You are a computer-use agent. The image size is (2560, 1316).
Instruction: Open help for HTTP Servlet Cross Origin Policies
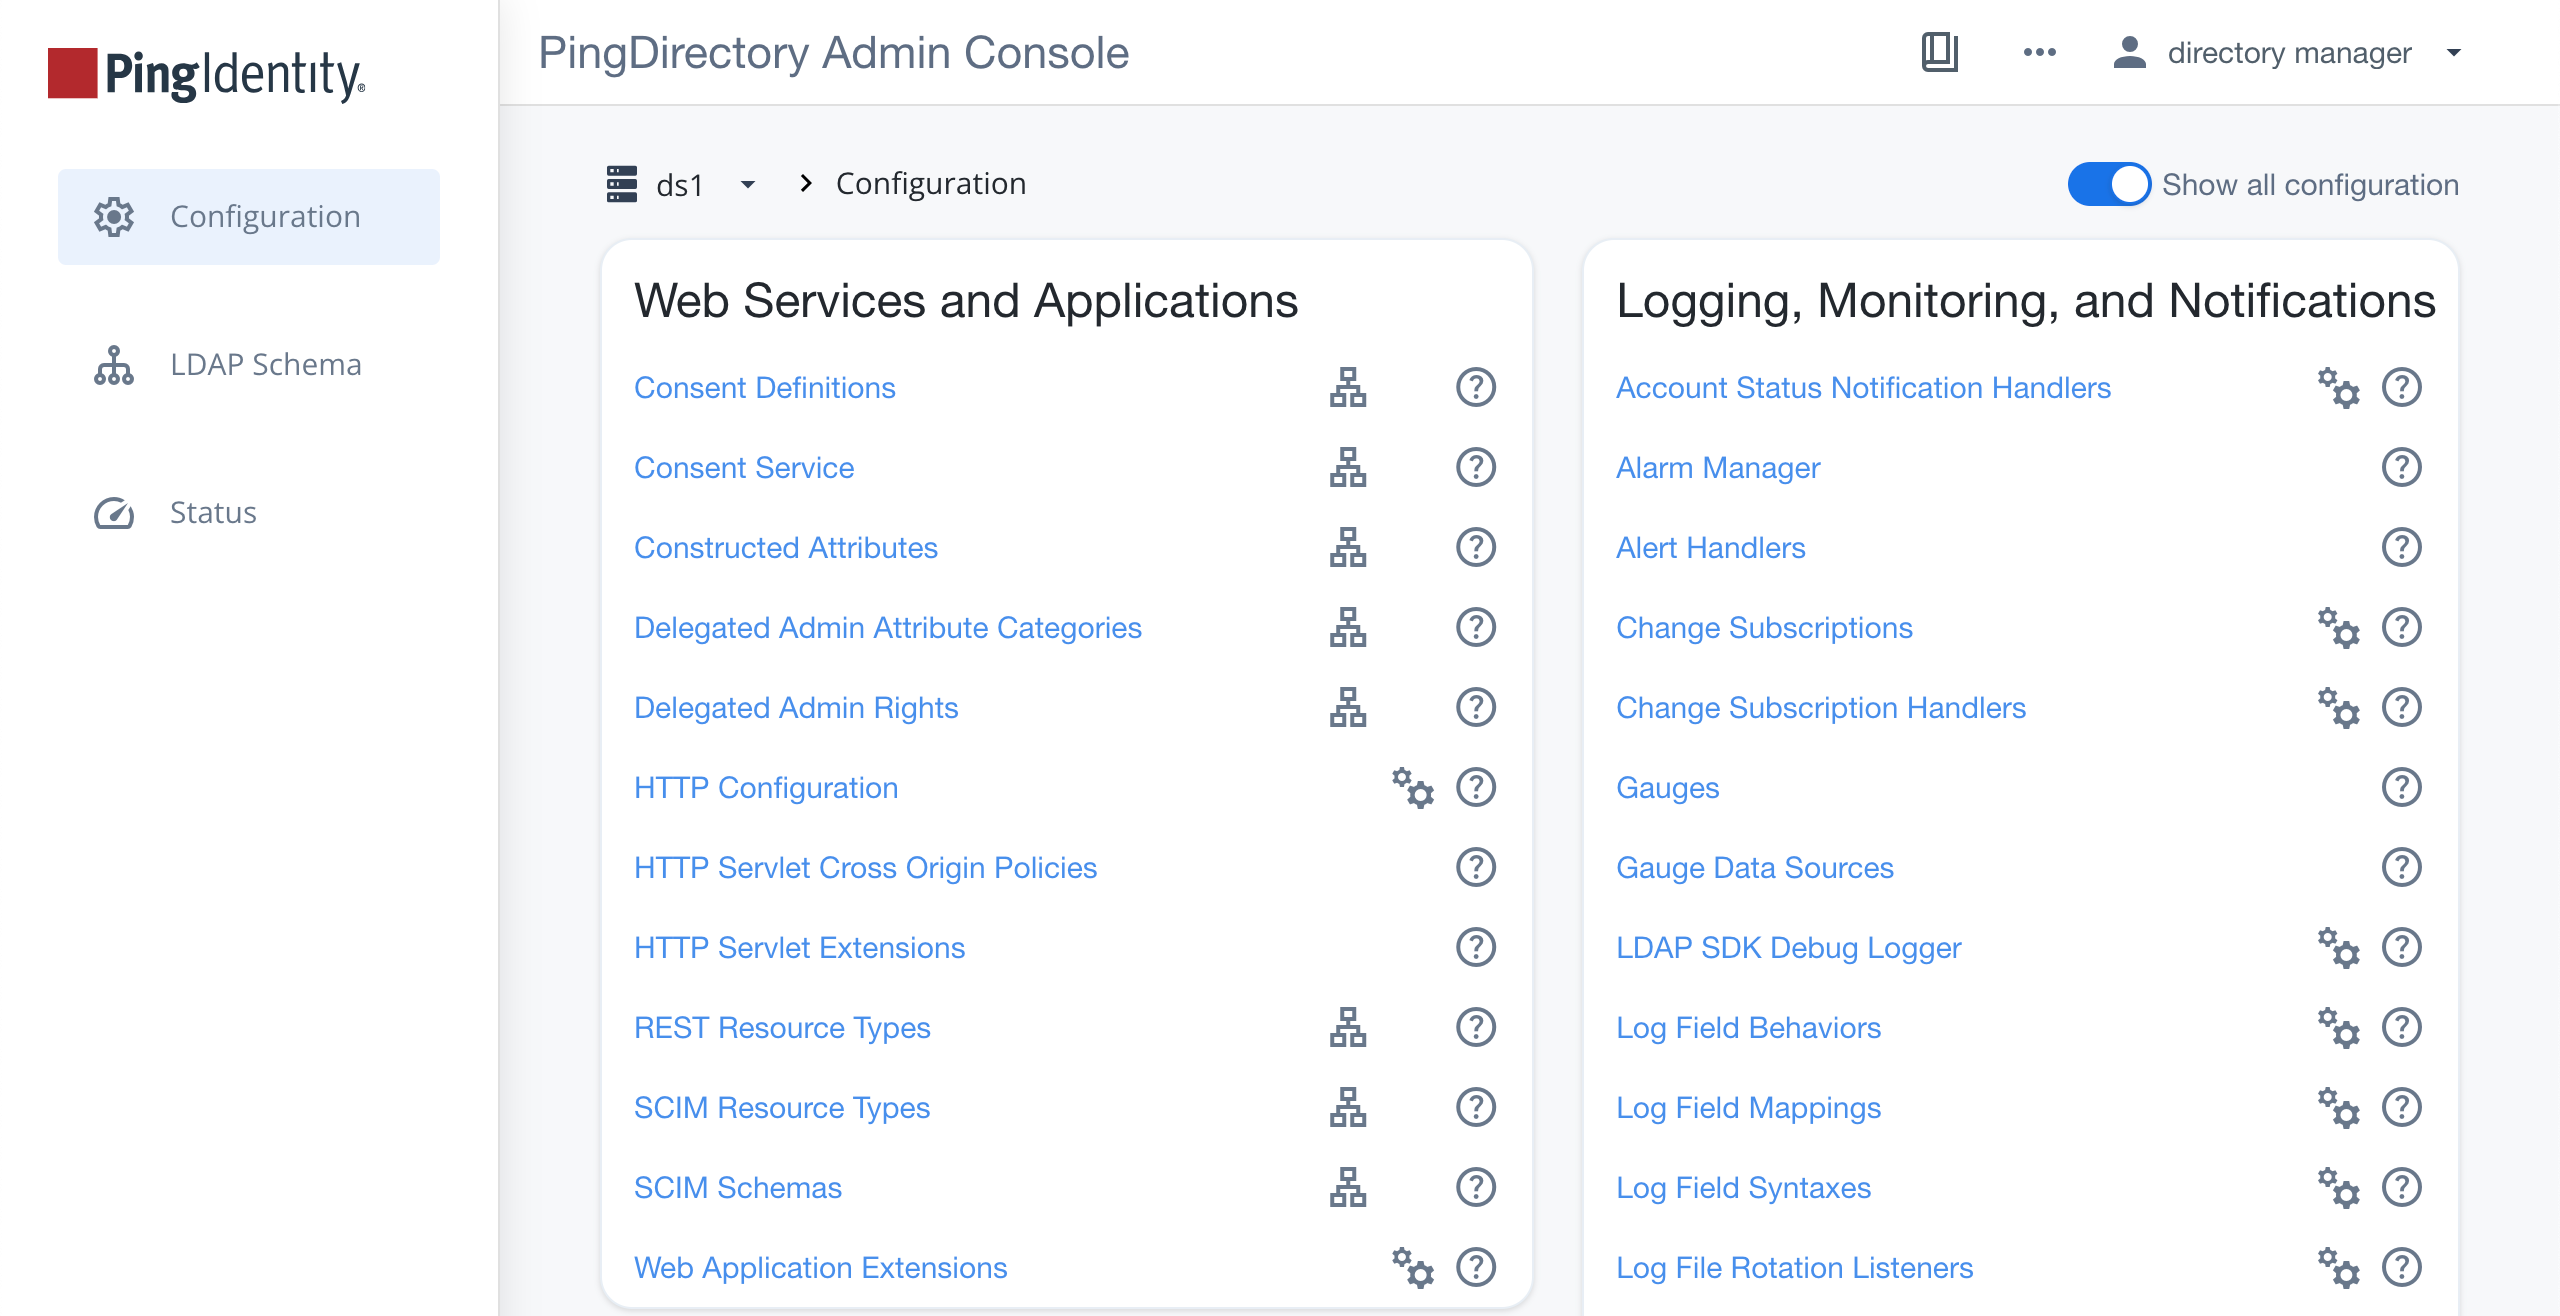1476,867
